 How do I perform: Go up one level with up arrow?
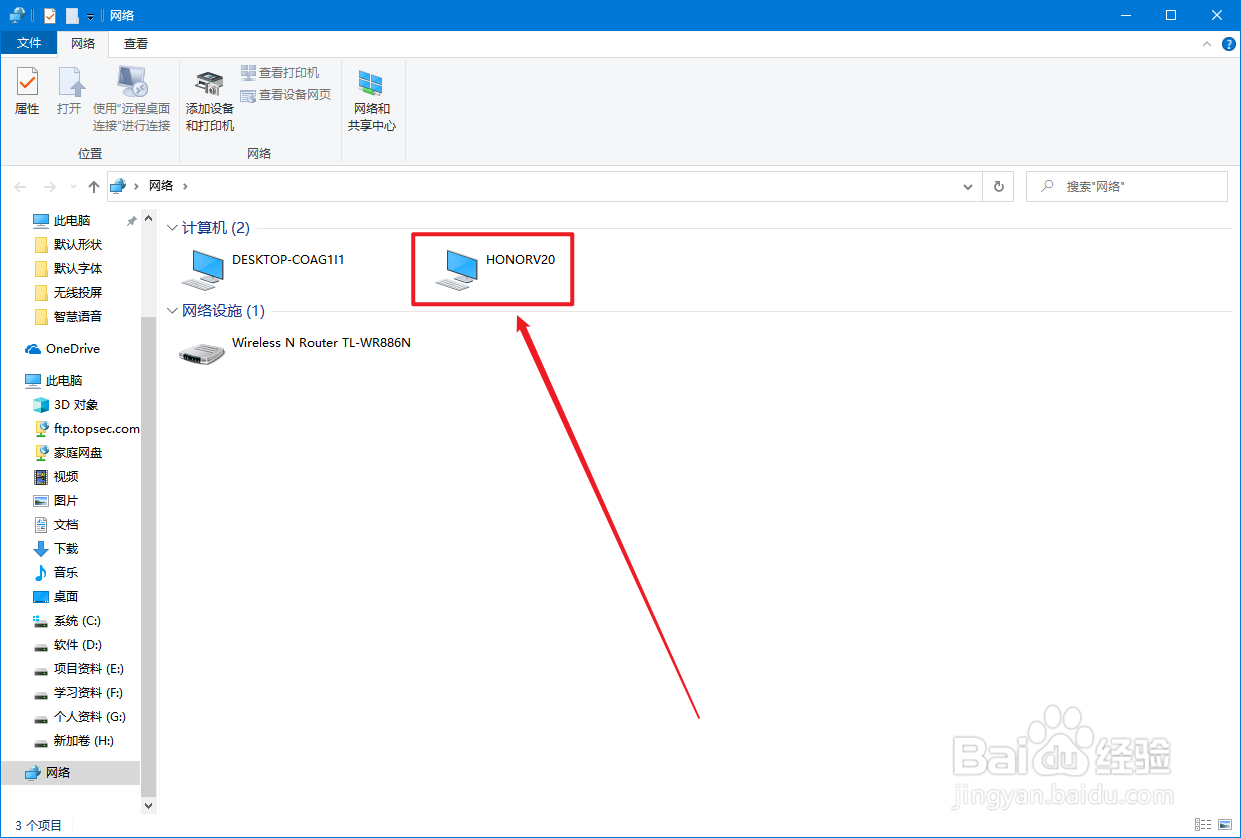point(94,186)
